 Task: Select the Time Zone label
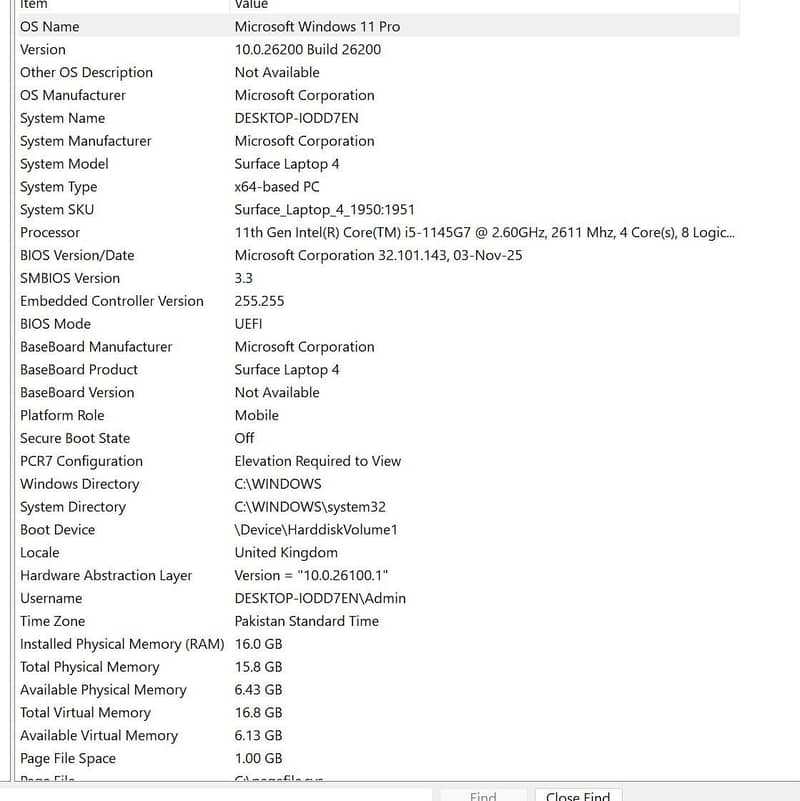pyautogui.click(x=52, y=622)
